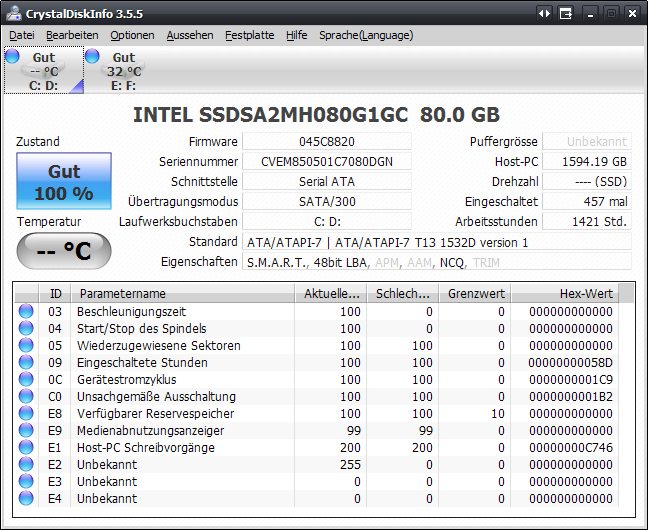This screenshot has width=648, height=530.
Task: Click the Arbeitsstunden value 1421 Std.
Action: pyautogui.click(x=587, y=222)
